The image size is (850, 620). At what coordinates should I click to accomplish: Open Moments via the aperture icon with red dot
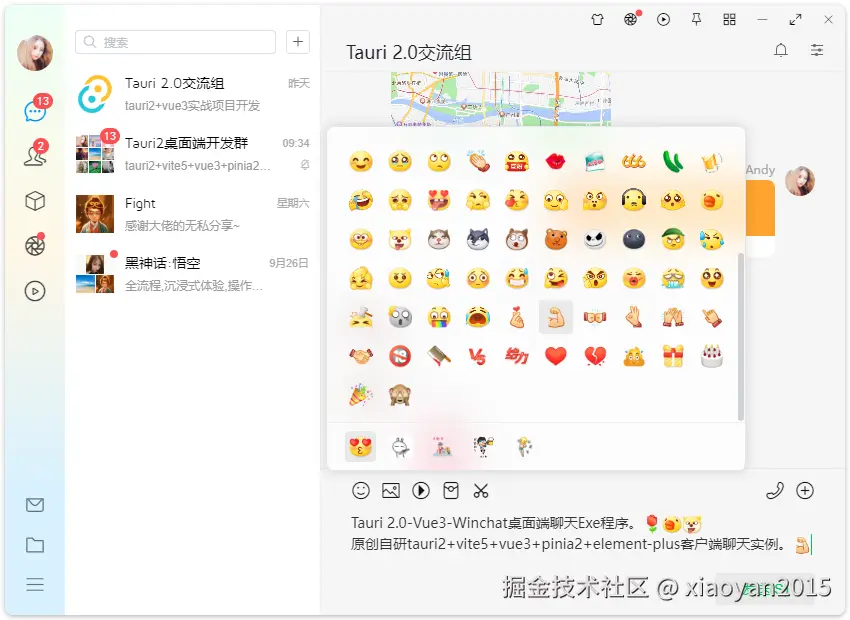coord(35,246)
